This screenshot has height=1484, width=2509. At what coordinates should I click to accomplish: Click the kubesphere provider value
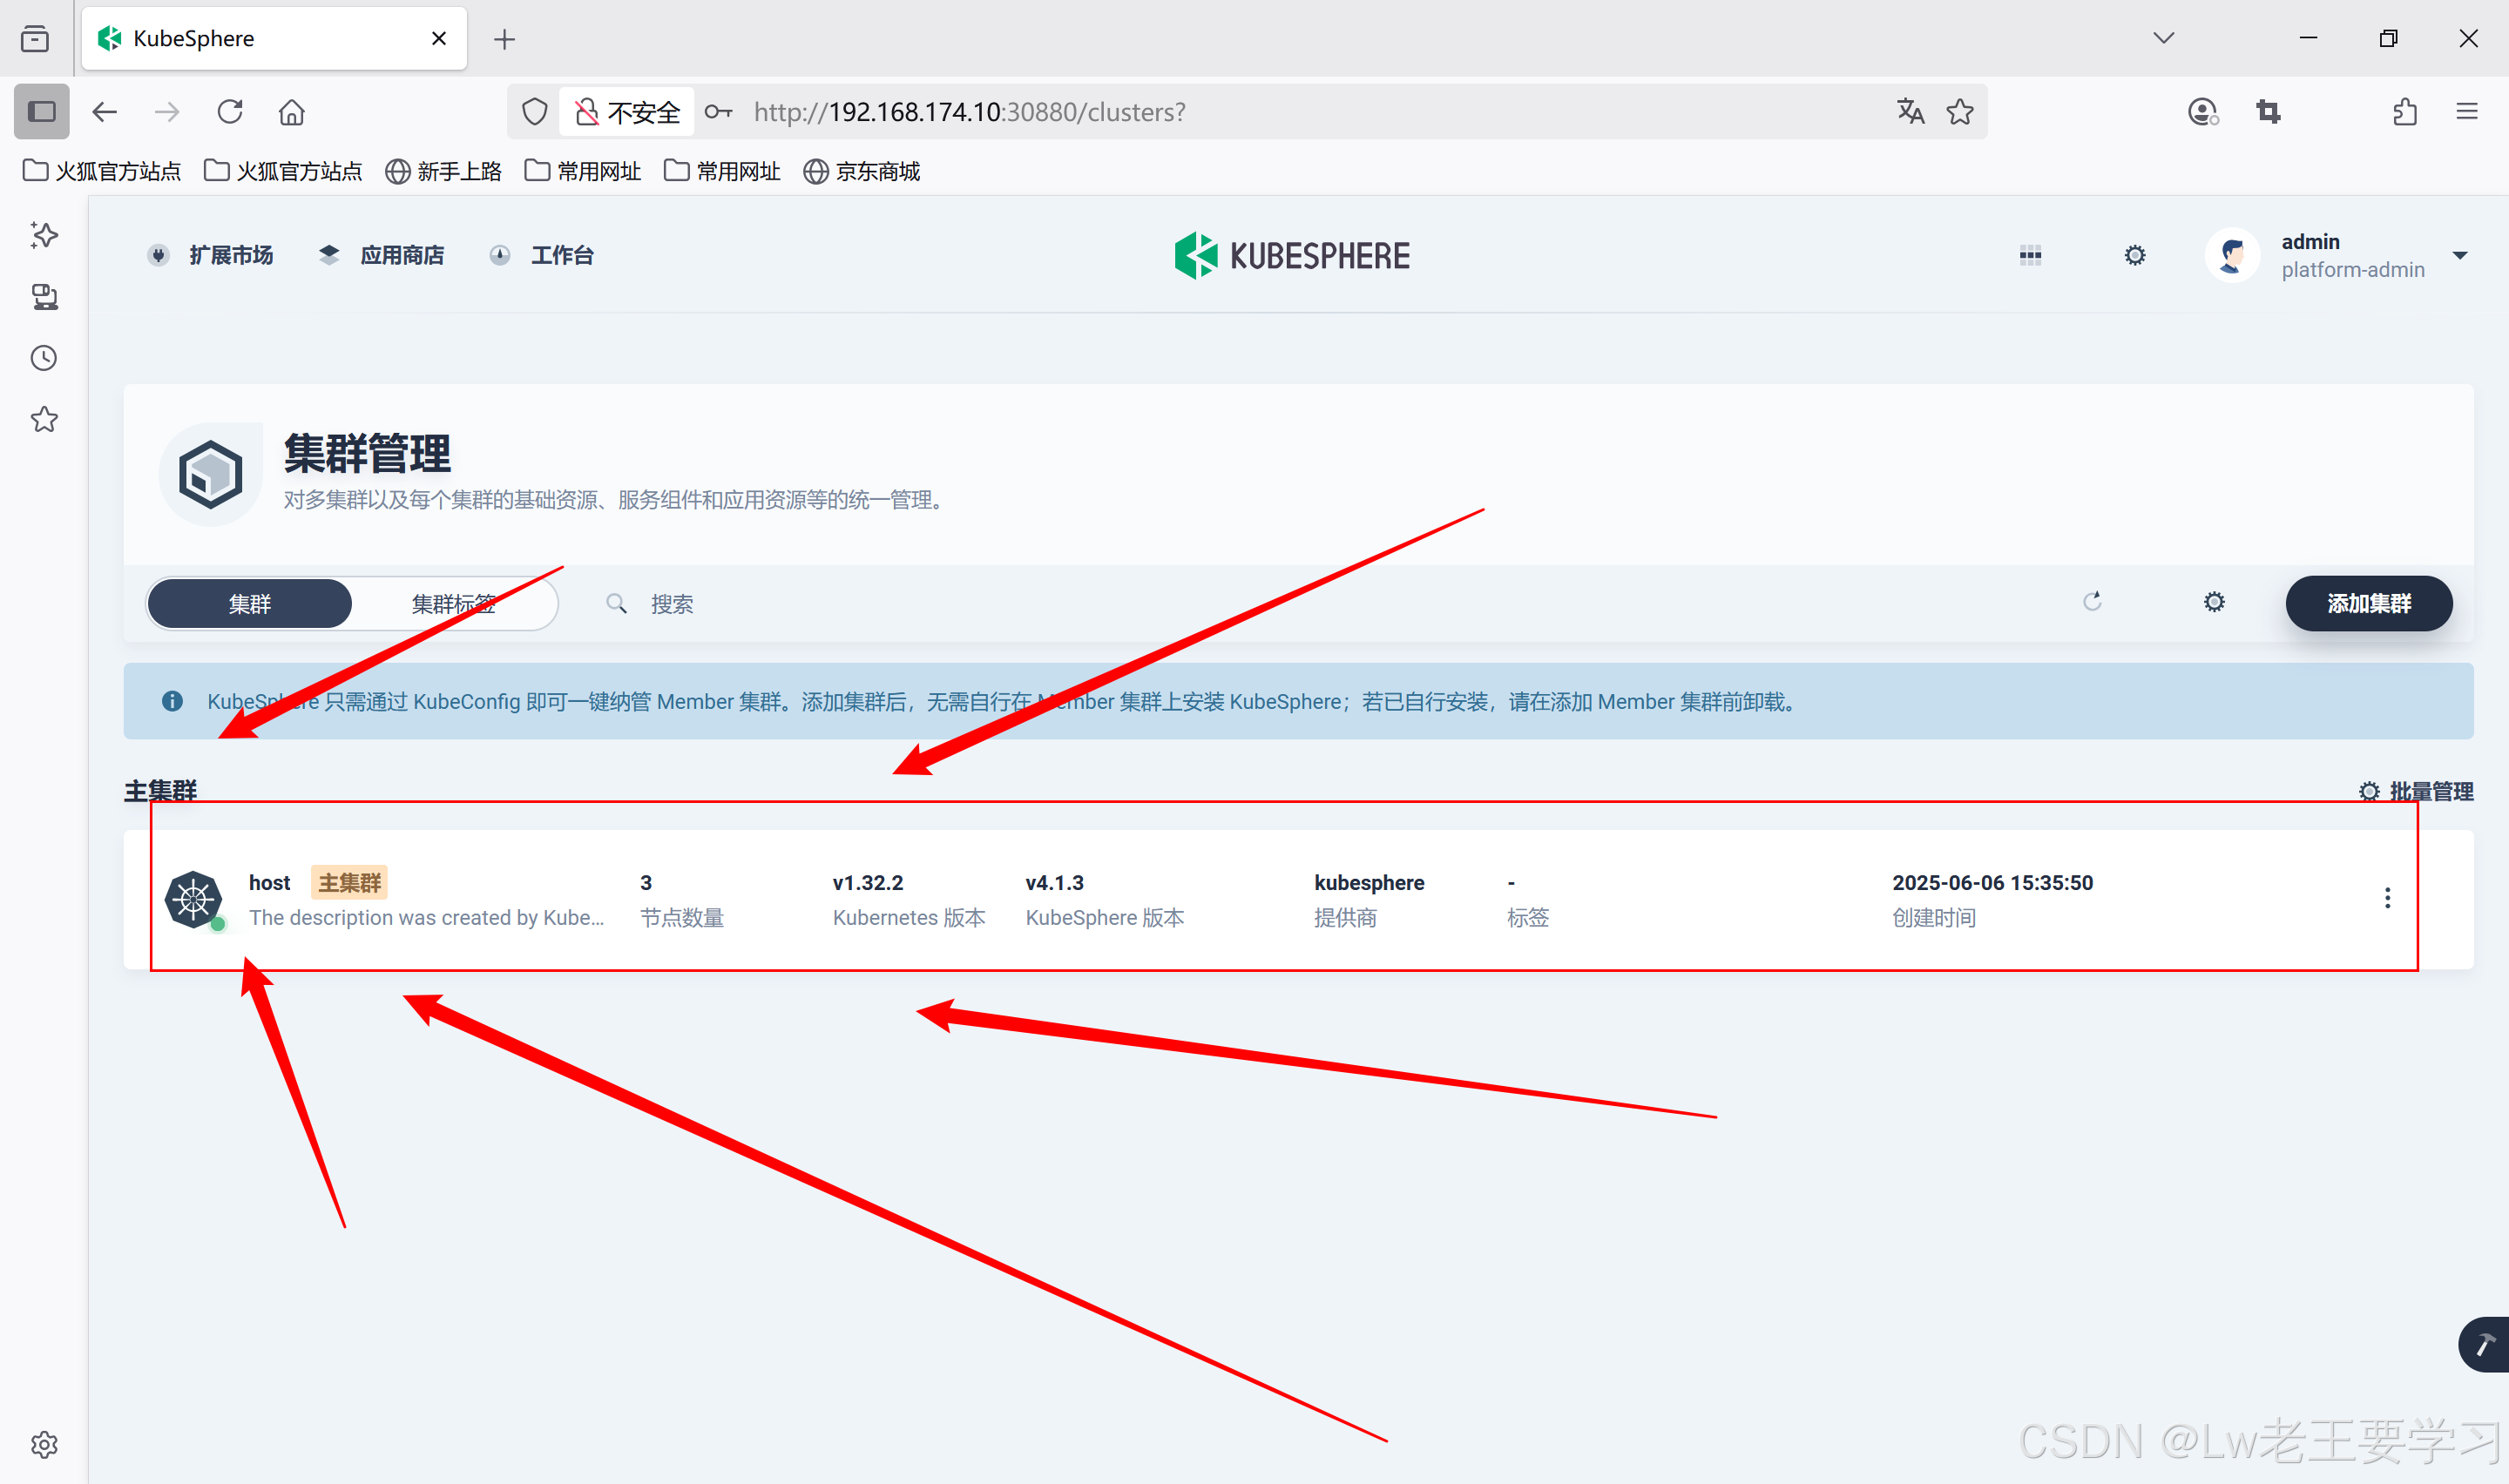point(1369,883)
